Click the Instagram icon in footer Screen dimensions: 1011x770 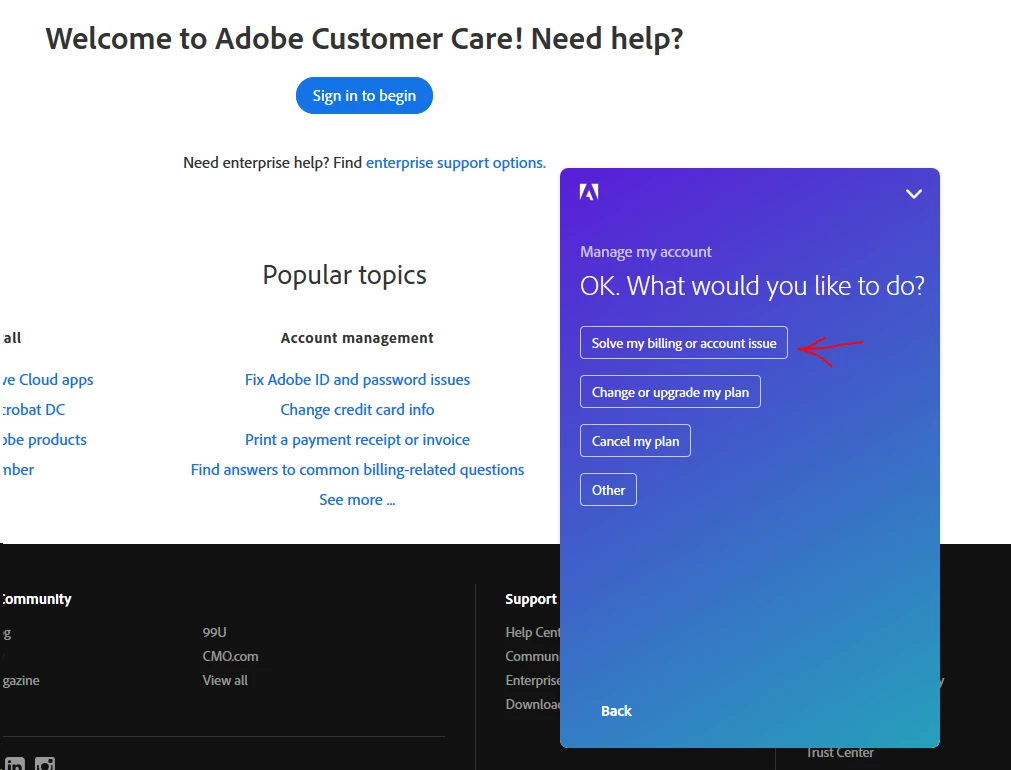click(44, 764)
